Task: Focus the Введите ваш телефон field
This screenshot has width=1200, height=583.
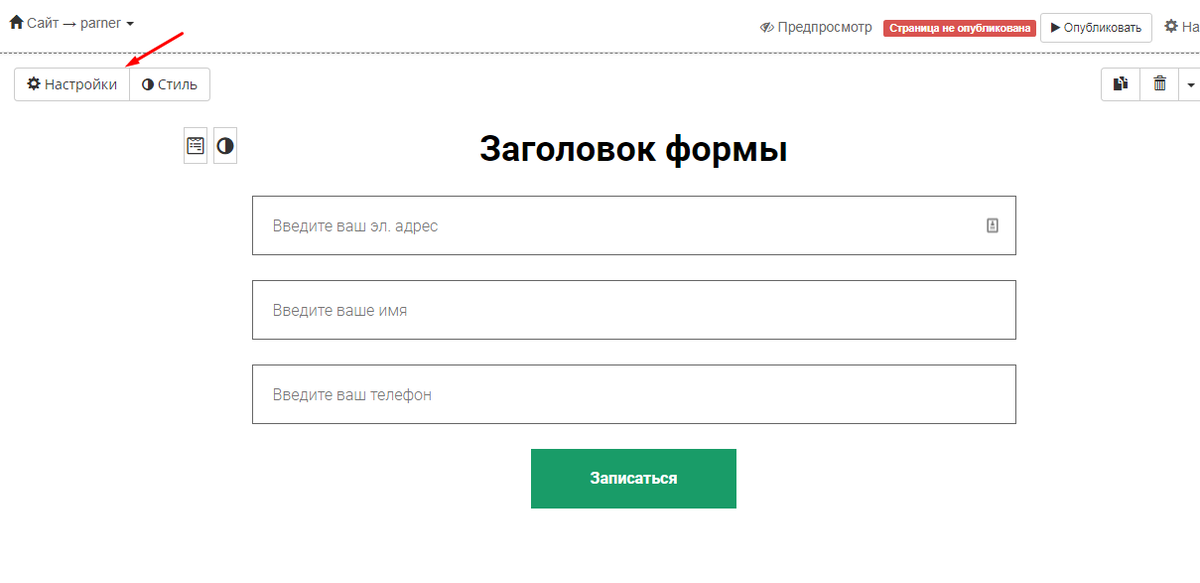Action: (634, 394)
